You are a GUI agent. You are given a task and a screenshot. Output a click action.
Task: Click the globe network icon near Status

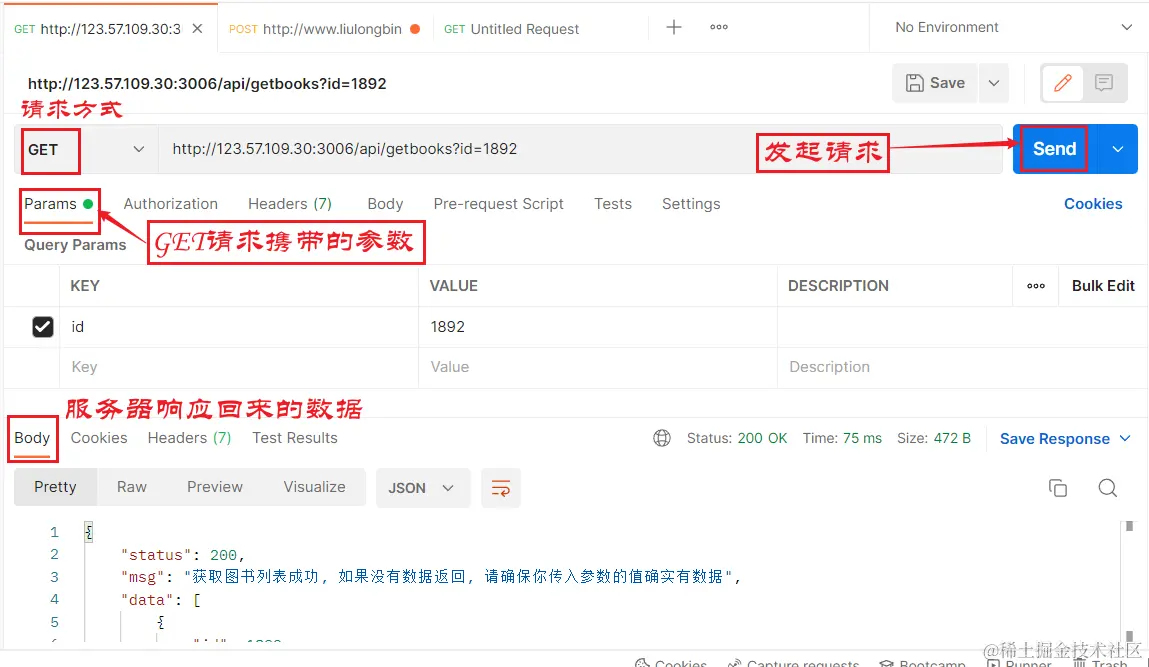click(662, 438)
